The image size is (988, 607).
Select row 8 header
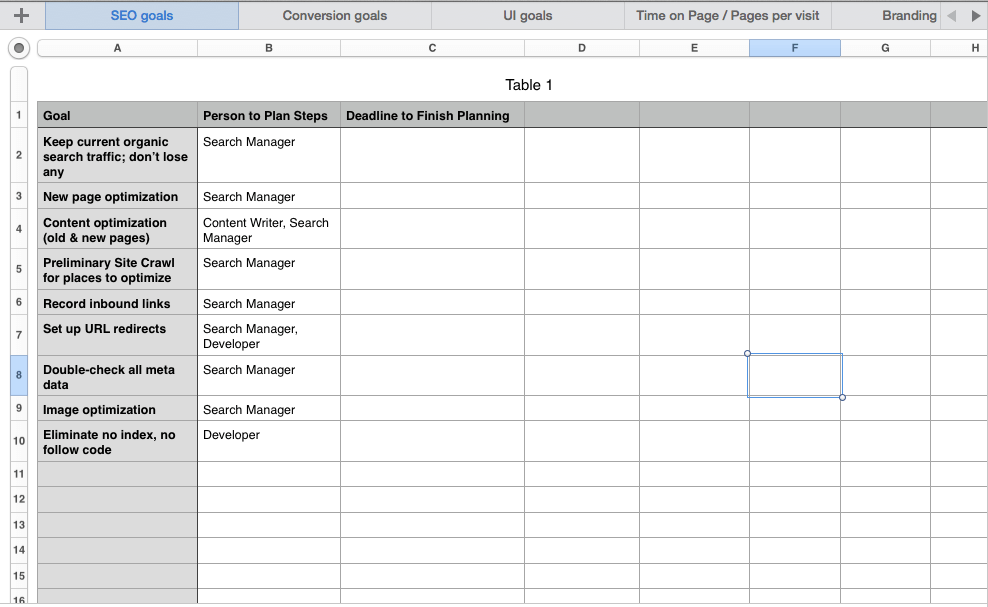click(x=19, y=375)
